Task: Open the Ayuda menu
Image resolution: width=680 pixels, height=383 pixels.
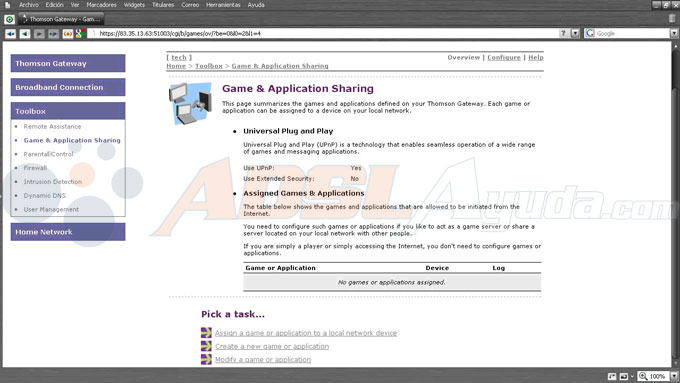Action: [x=256, y=5]
